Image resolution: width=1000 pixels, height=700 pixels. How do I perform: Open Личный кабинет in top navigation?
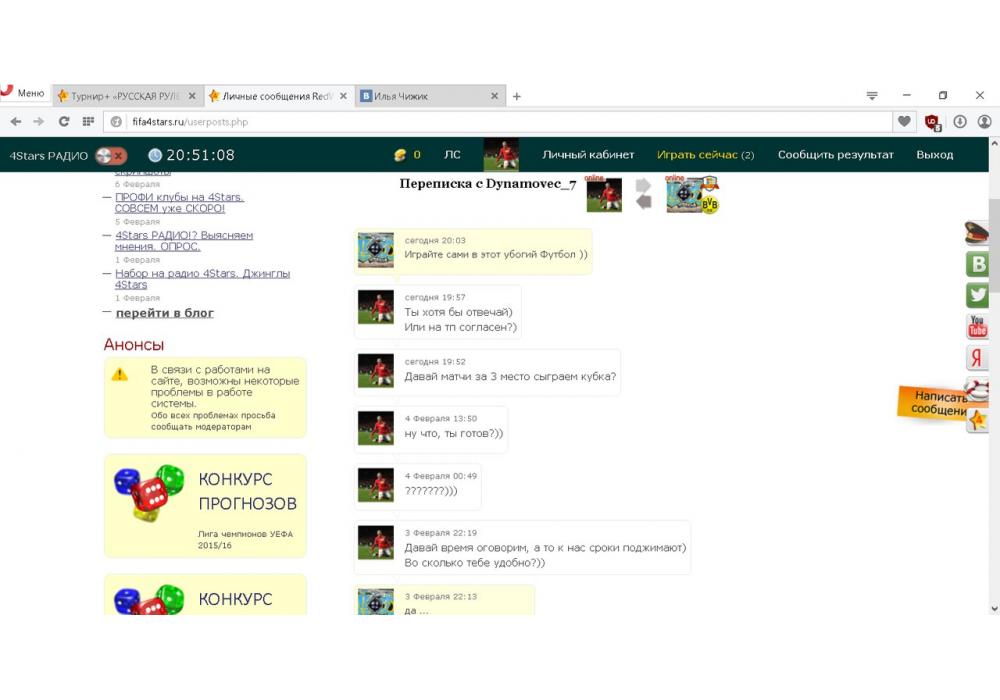tap(588, 155)
